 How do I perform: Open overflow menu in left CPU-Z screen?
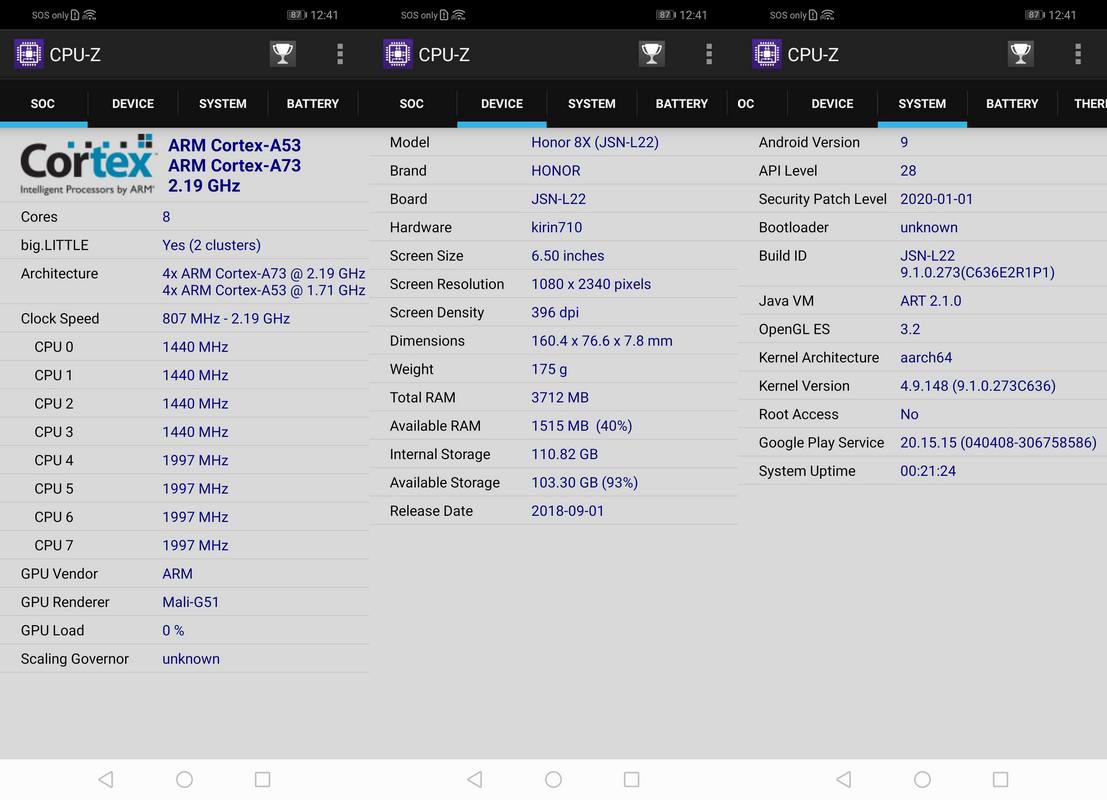tap(340, 54)
